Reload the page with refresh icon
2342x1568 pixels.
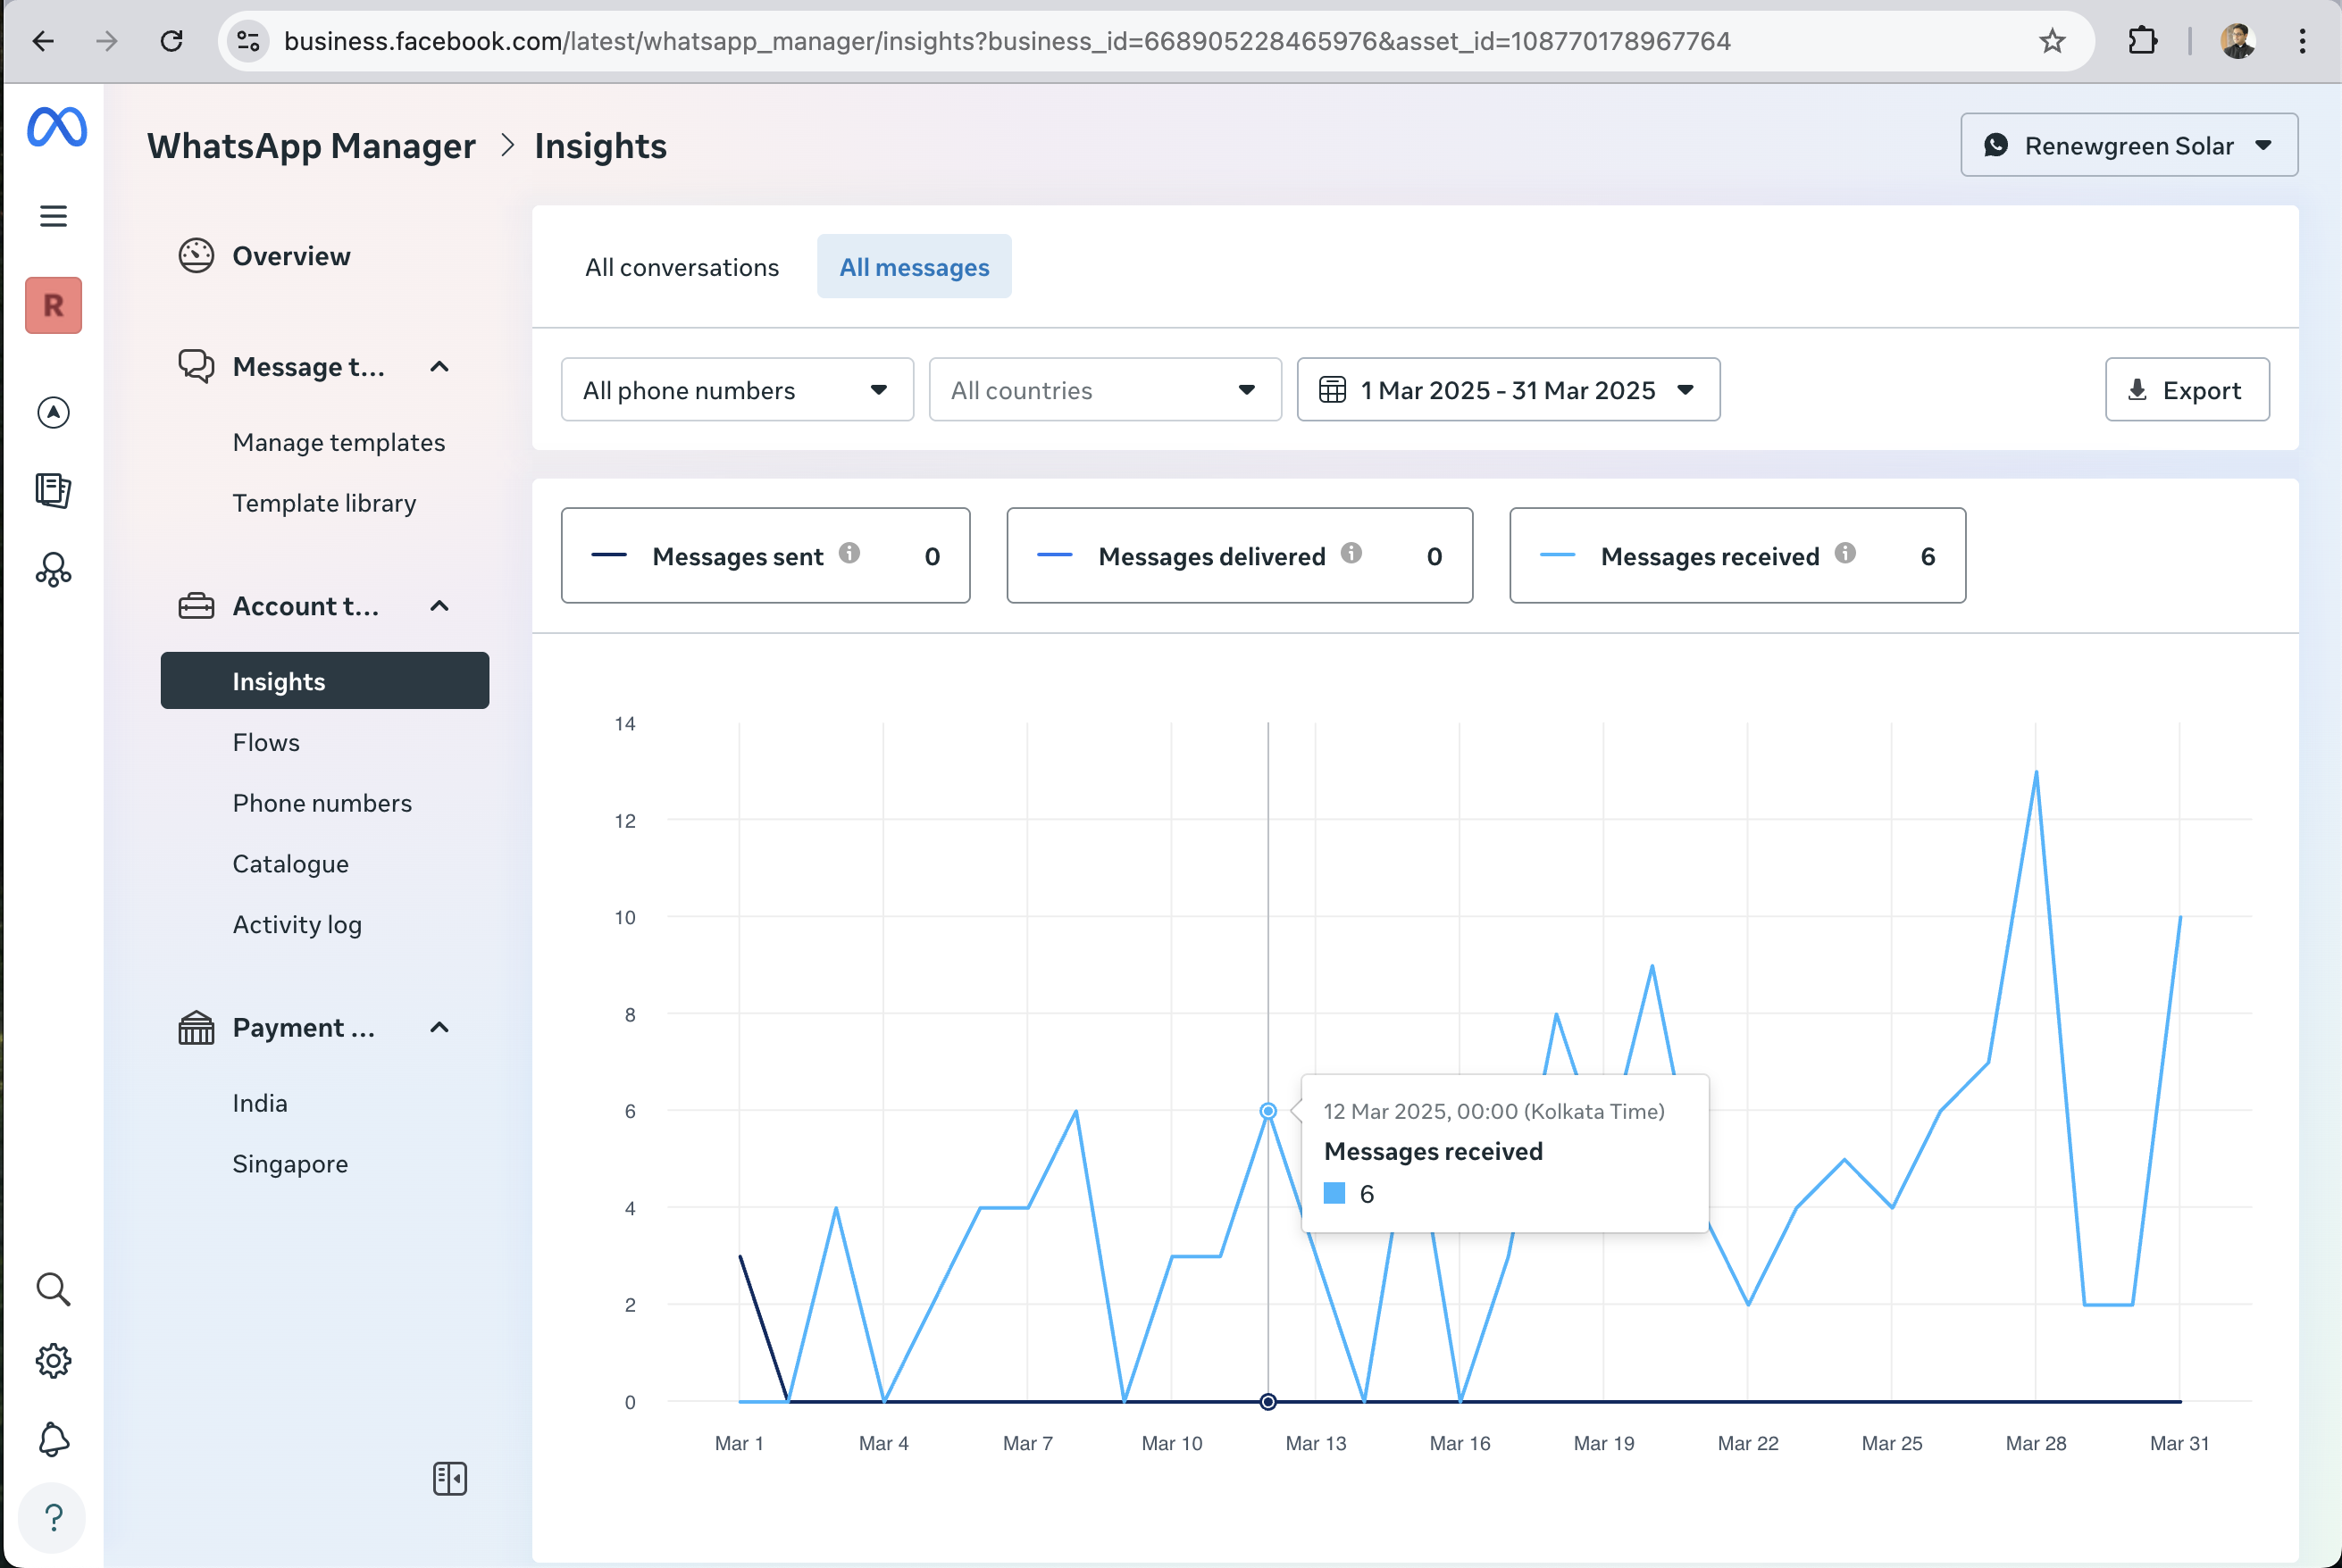pos(172,41)
